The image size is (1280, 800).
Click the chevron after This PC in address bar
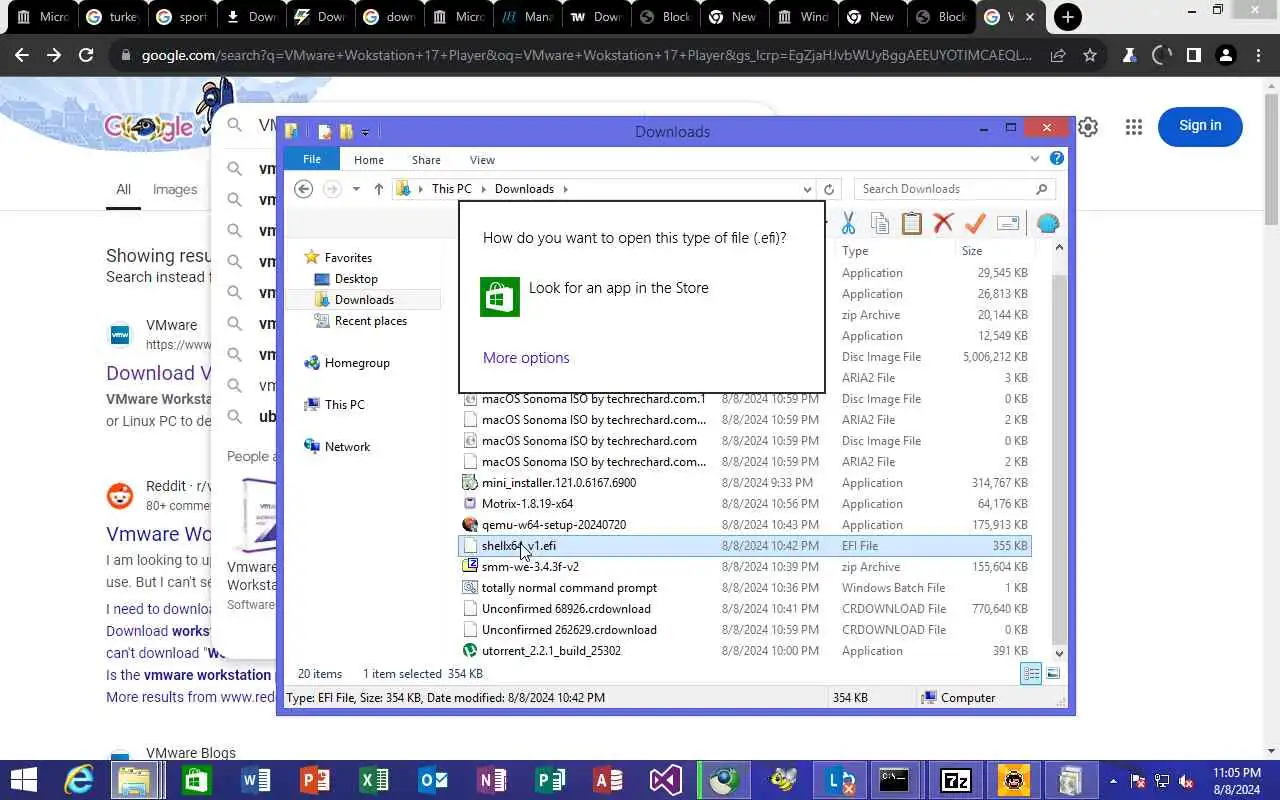pyautogui.click(x=484, y=189)
